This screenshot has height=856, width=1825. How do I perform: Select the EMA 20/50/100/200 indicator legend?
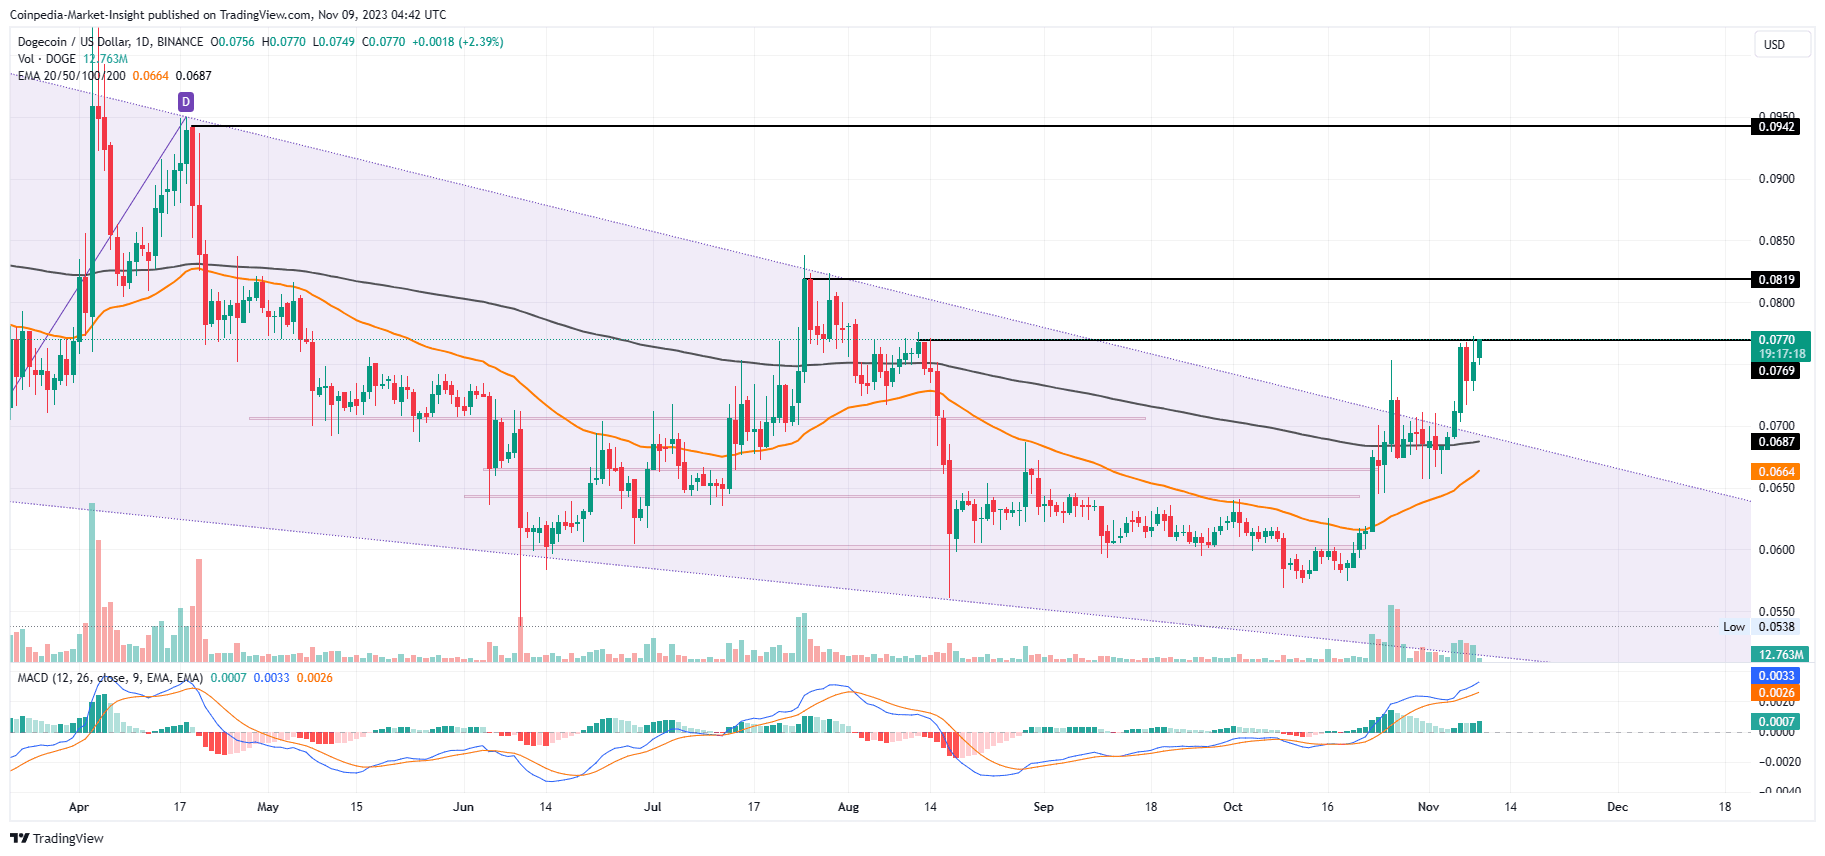pos(72,76)
